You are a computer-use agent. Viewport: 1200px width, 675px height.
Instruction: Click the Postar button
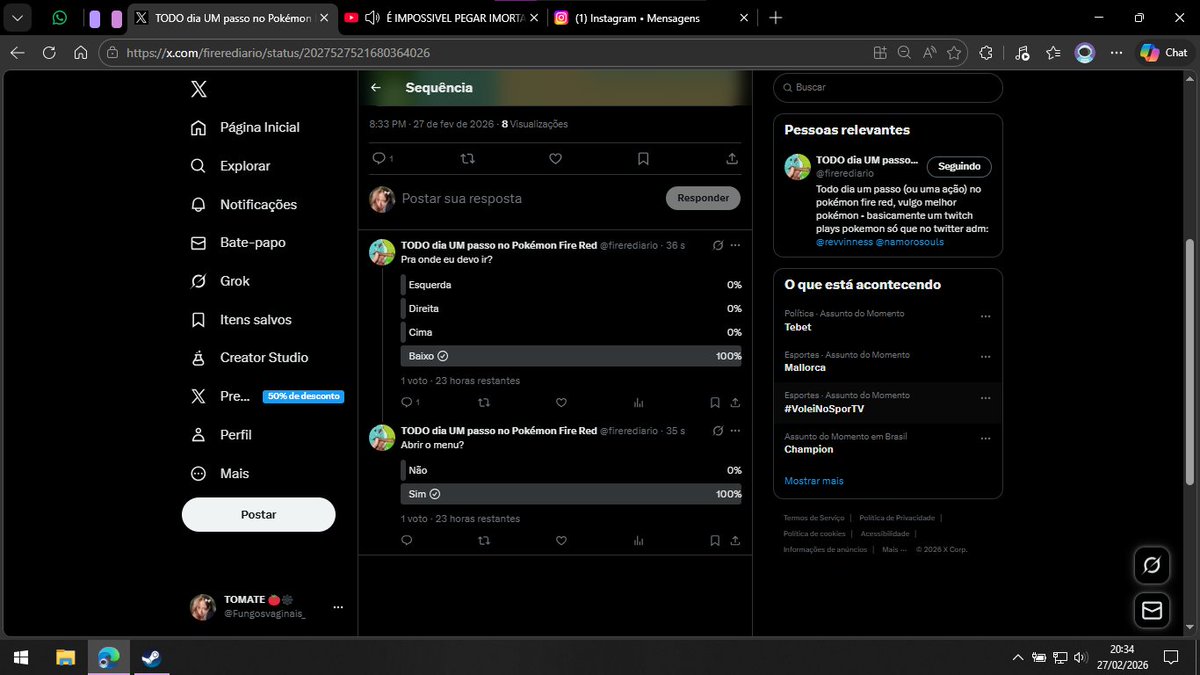pos(258,514)
